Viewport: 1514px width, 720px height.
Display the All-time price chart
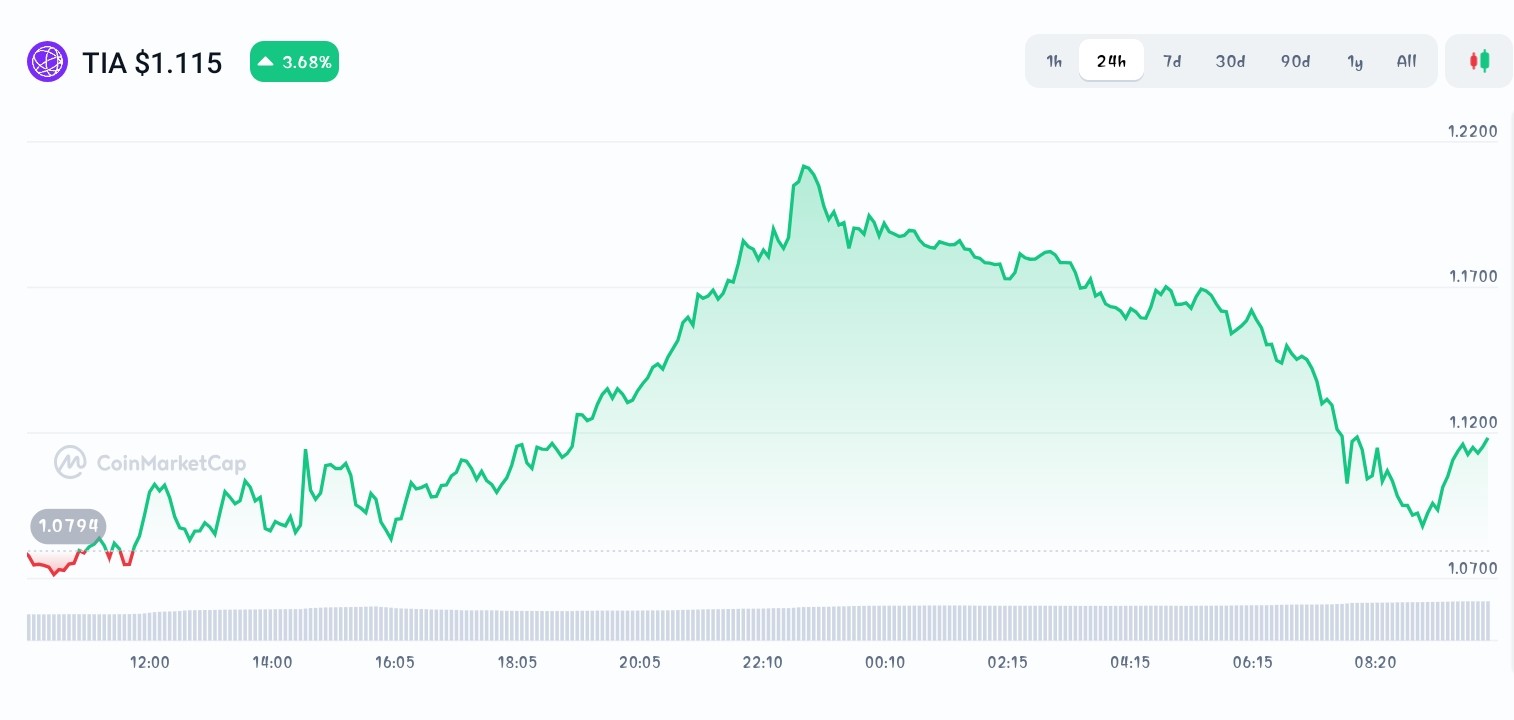(x=1406, y=61)
